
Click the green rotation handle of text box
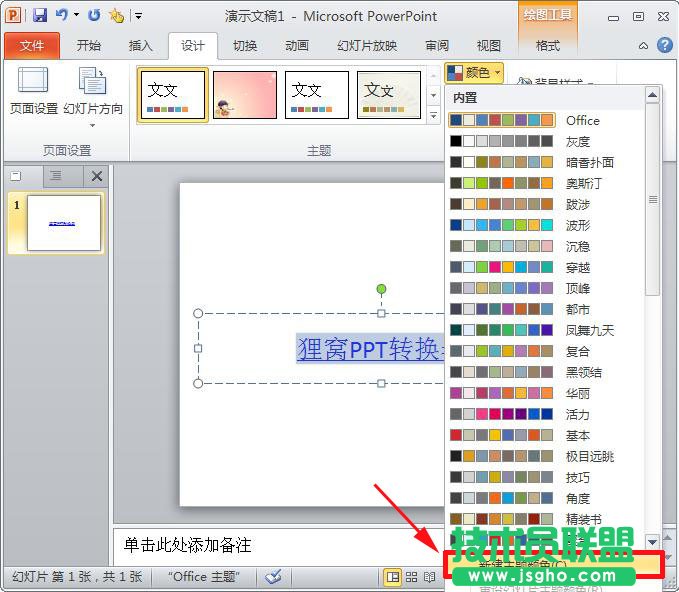coord(381,289)
